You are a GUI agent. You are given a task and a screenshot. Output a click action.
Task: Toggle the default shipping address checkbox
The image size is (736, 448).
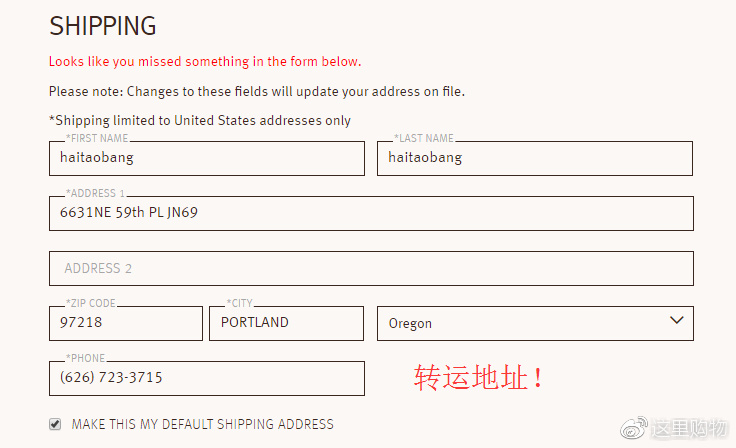[55, 424]
